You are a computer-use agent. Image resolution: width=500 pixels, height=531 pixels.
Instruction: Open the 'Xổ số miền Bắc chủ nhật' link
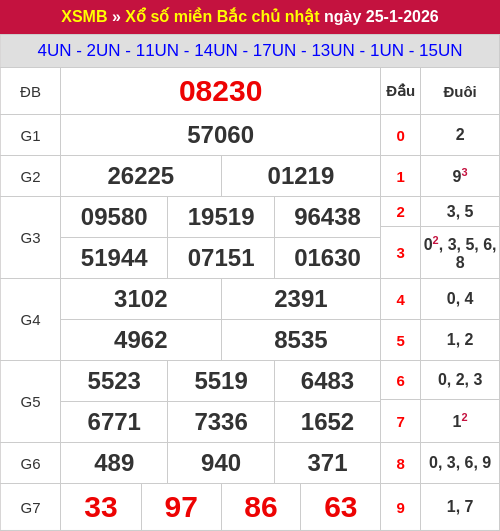(222, 16)
